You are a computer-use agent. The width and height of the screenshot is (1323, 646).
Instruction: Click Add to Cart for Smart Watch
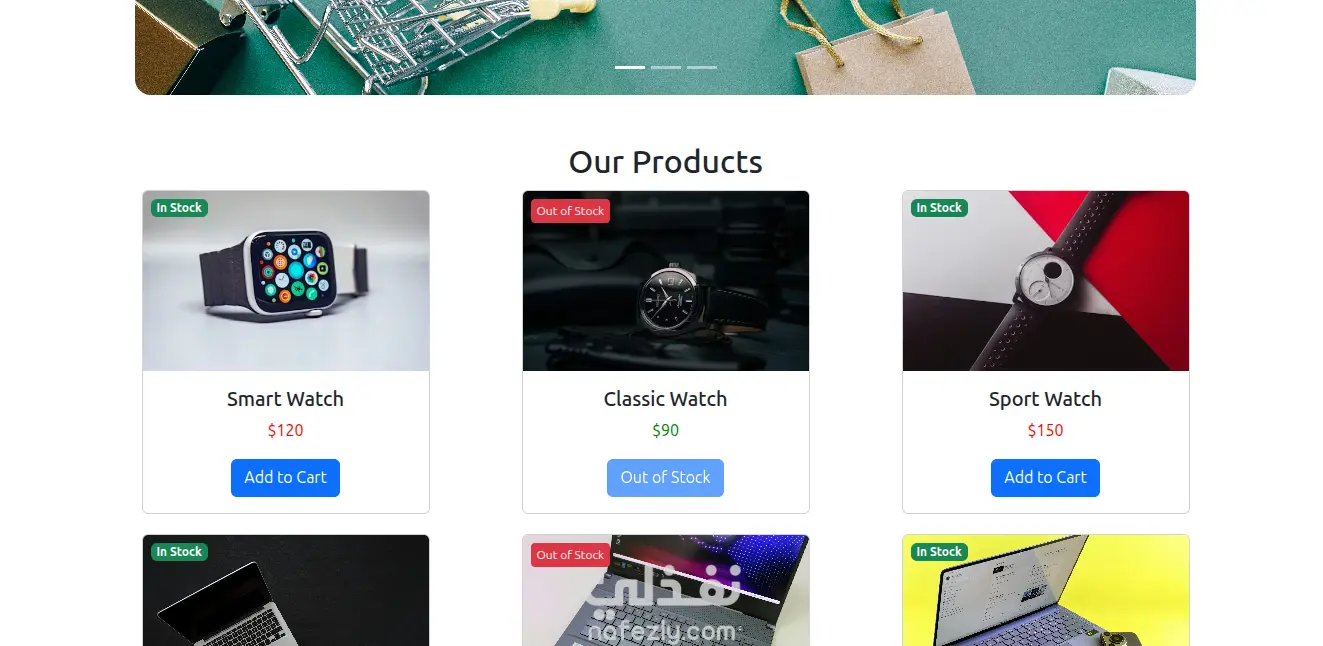point(285,478)
